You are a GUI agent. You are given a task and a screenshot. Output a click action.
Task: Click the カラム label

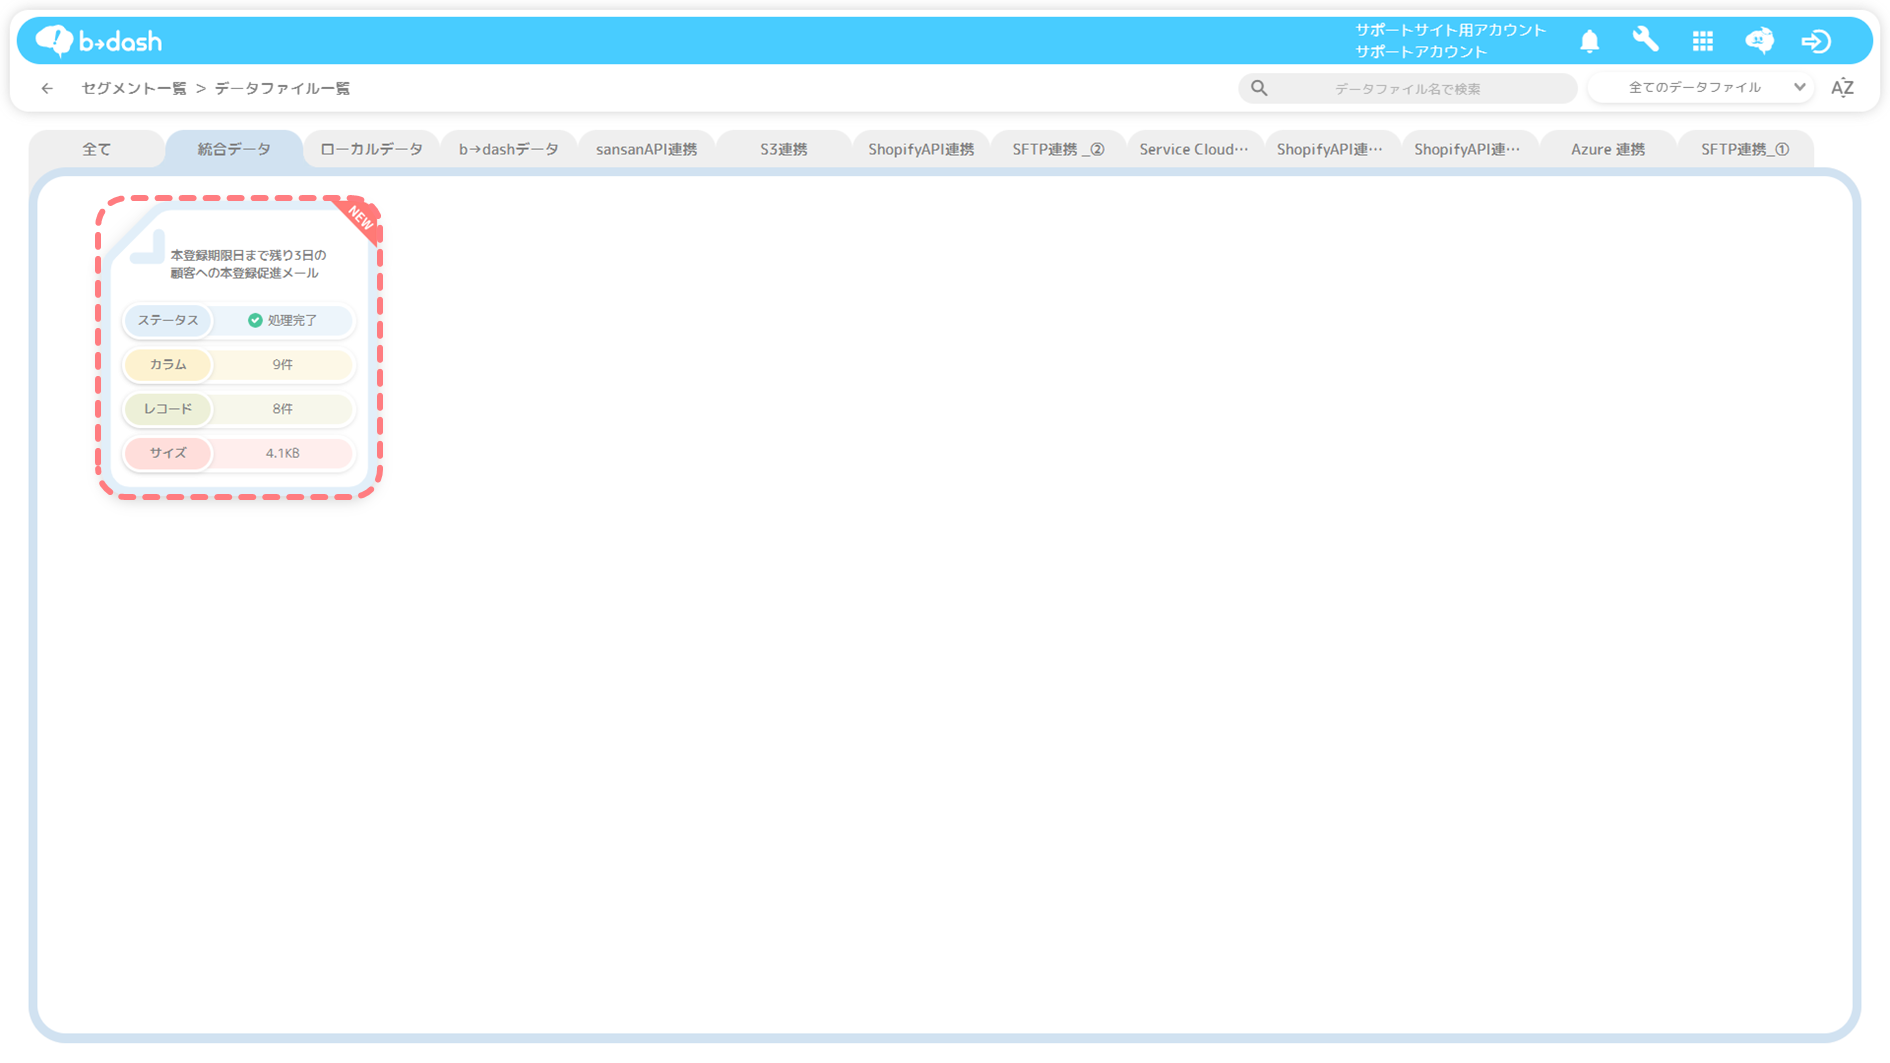168,365
